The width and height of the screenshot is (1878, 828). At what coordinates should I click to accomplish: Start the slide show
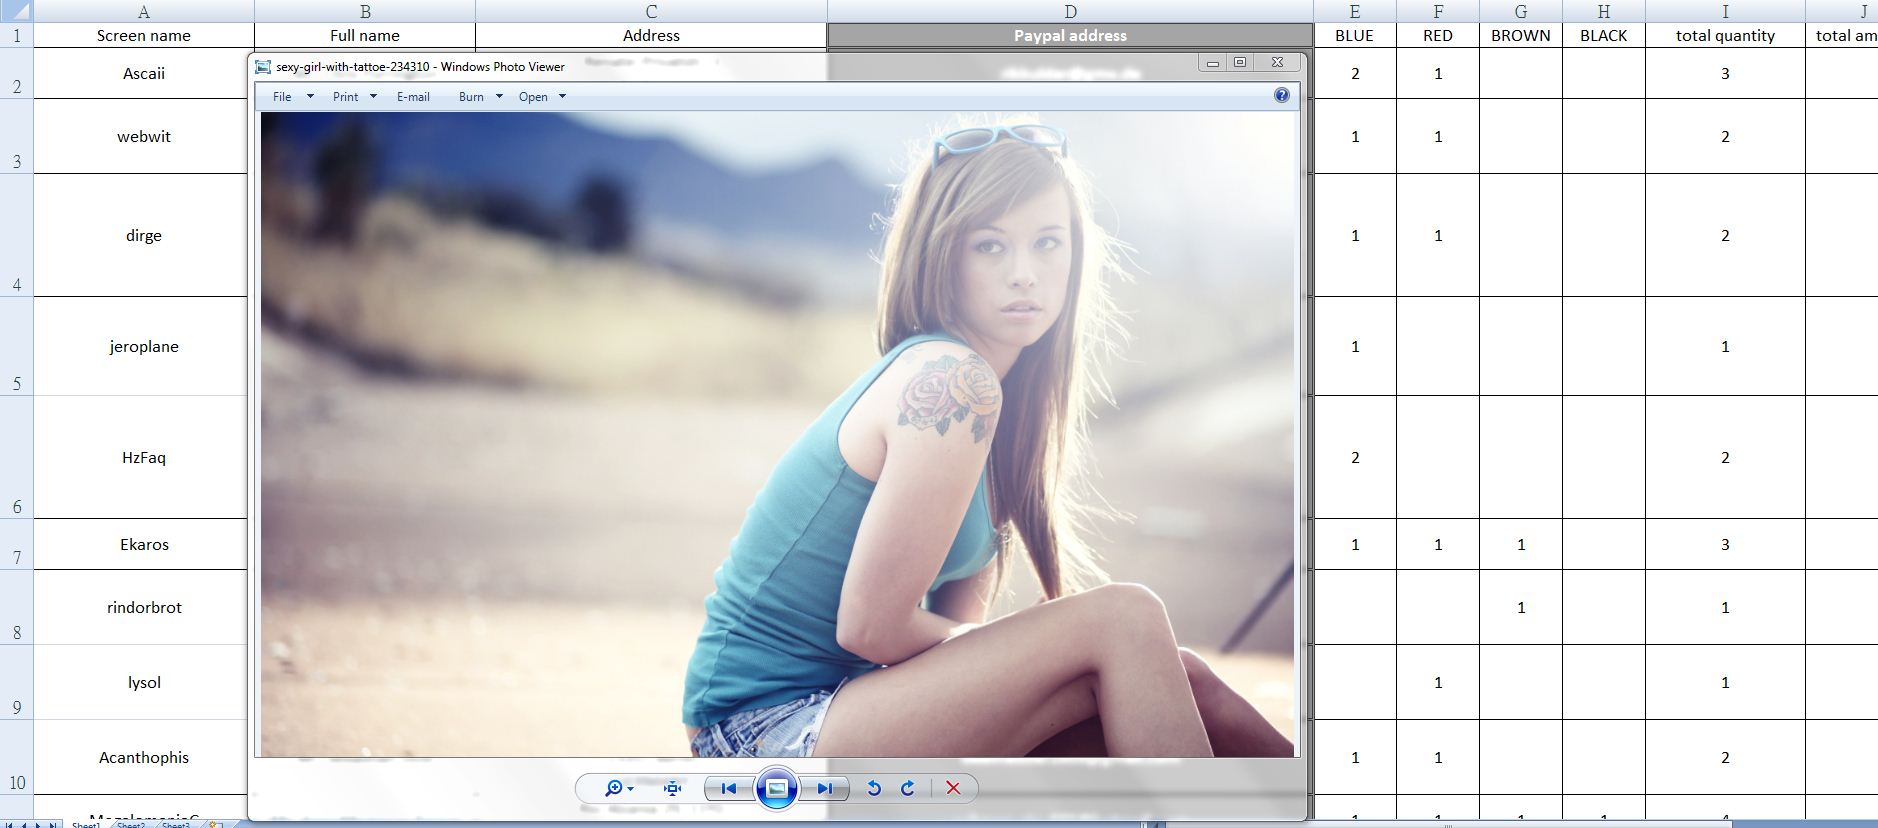pyautogui.click(x=776, y=789)
